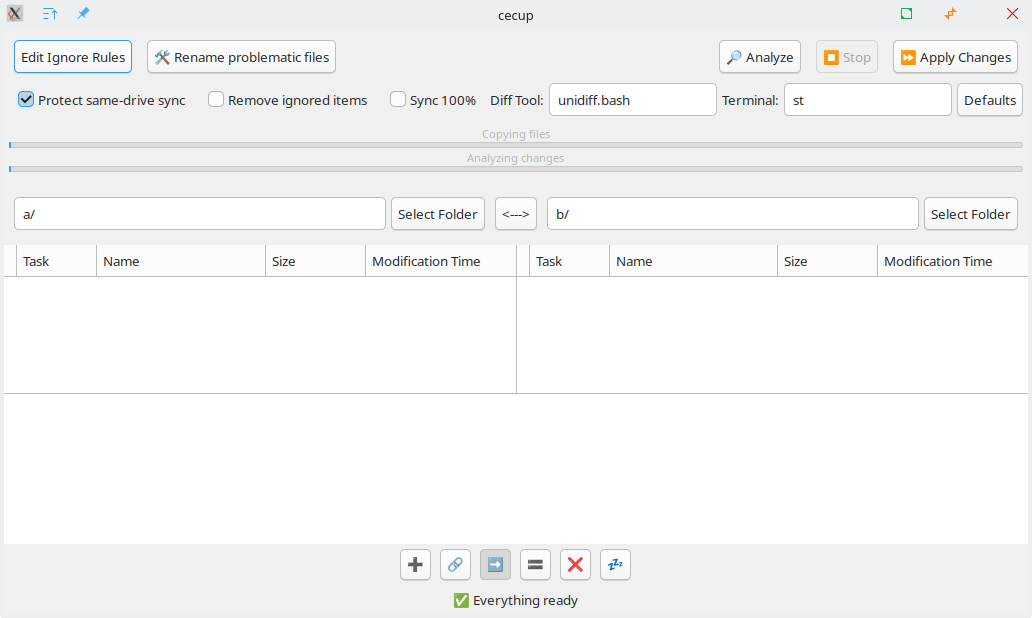This screenshot has width=1032, height=618.
Task: Click the X11 app icon in title bar
Action: click(x=15, y=14)
